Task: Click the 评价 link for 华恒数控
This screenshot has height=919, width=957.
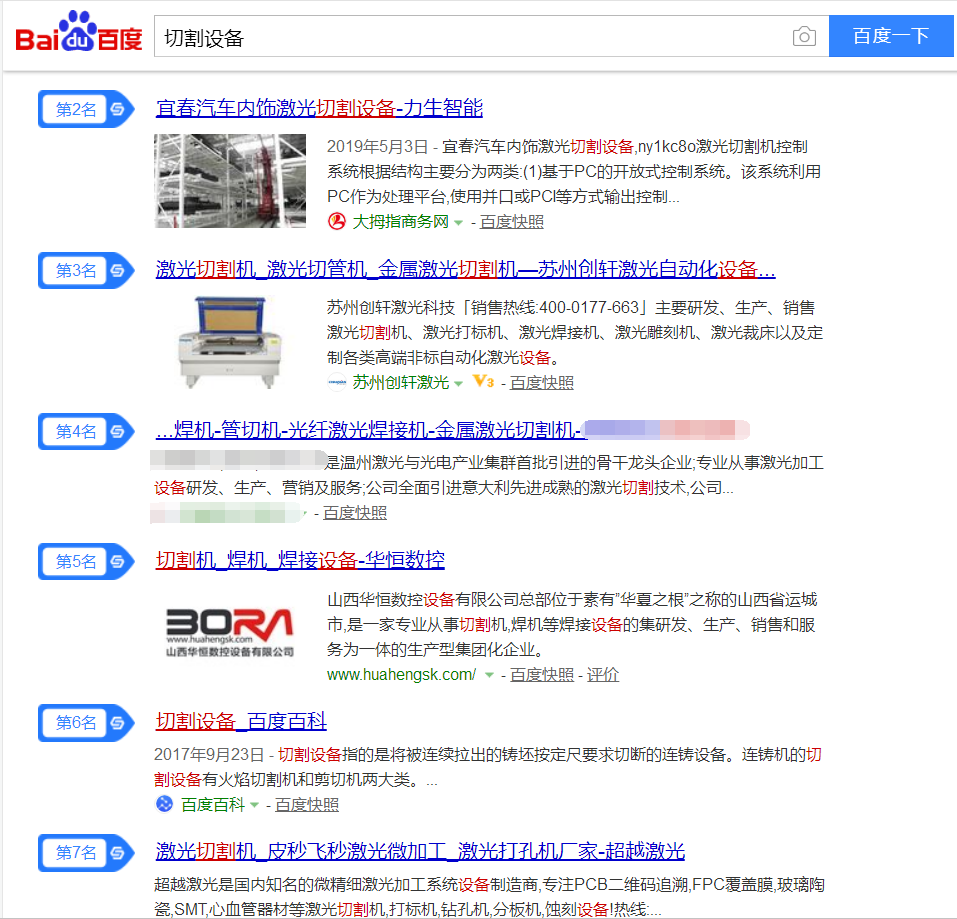Action: (602, 674)
